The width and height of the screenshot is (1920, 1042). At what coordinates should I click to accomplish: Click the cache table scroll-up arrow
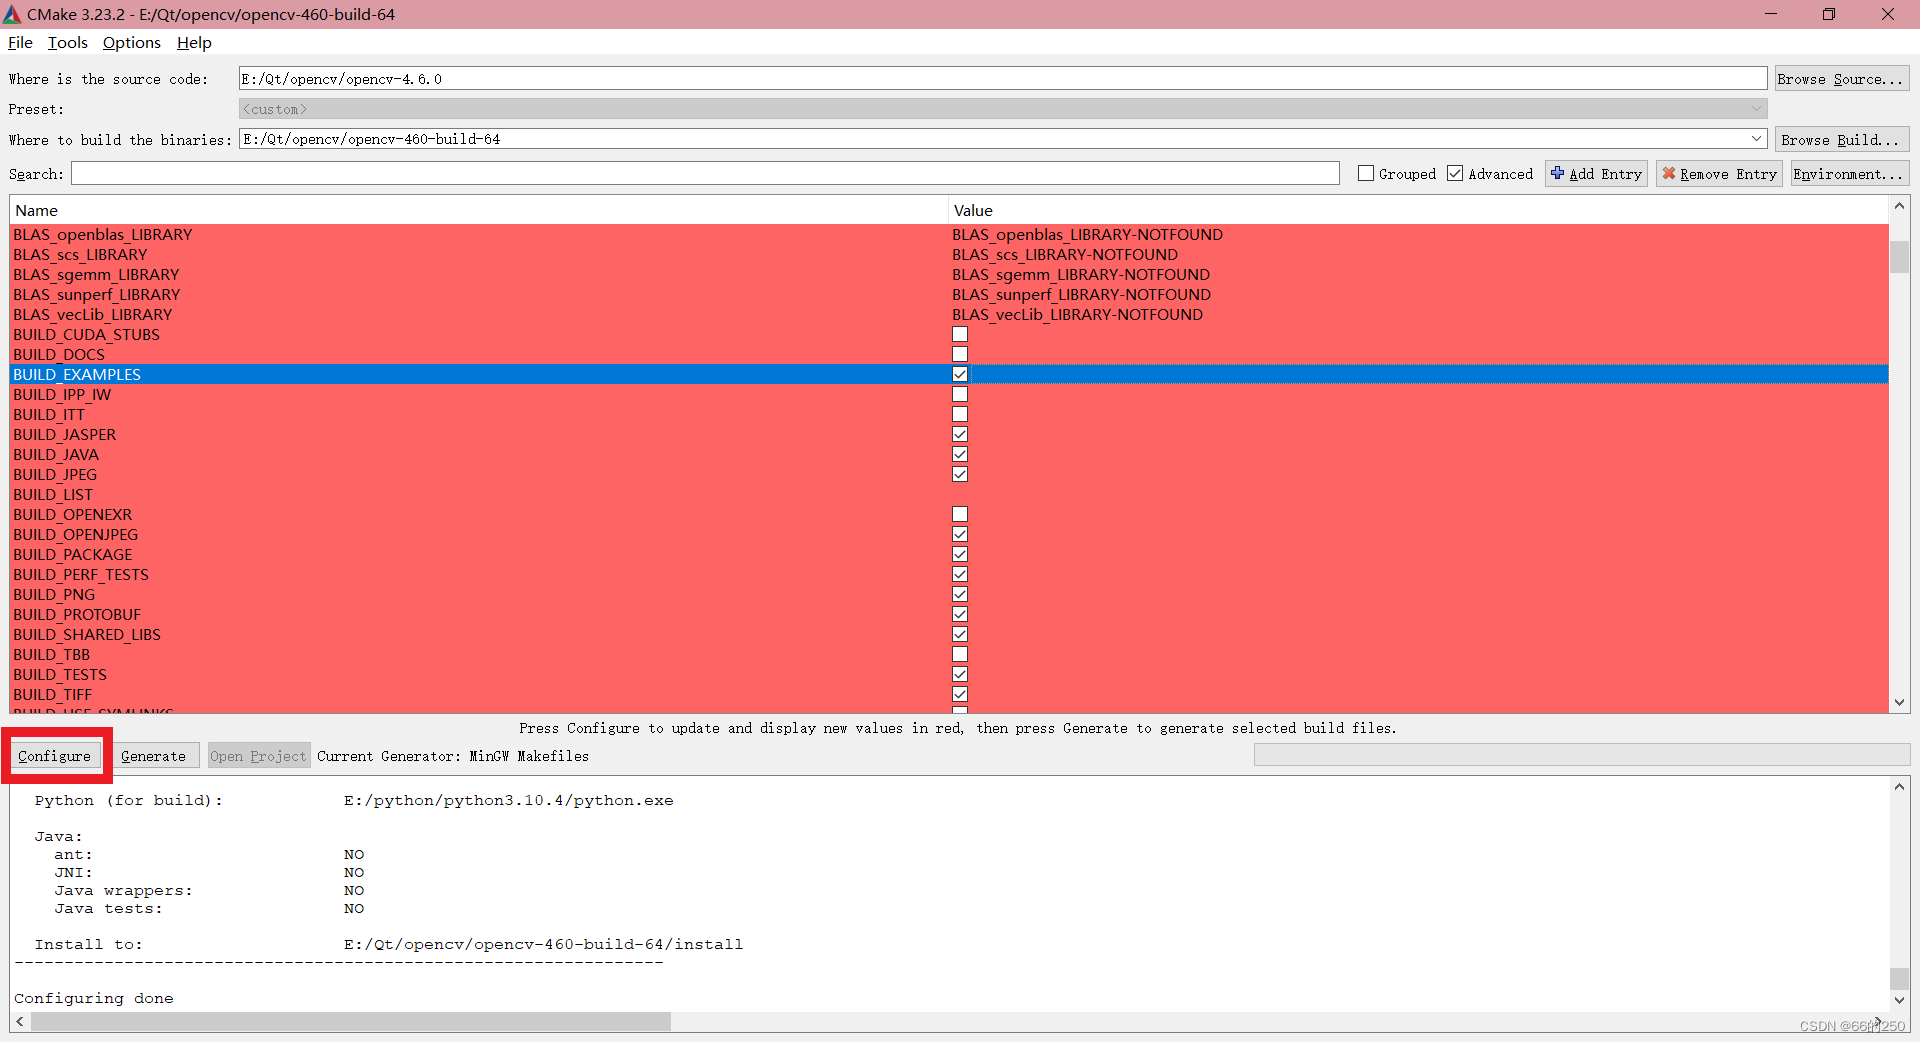(1899, 206)
